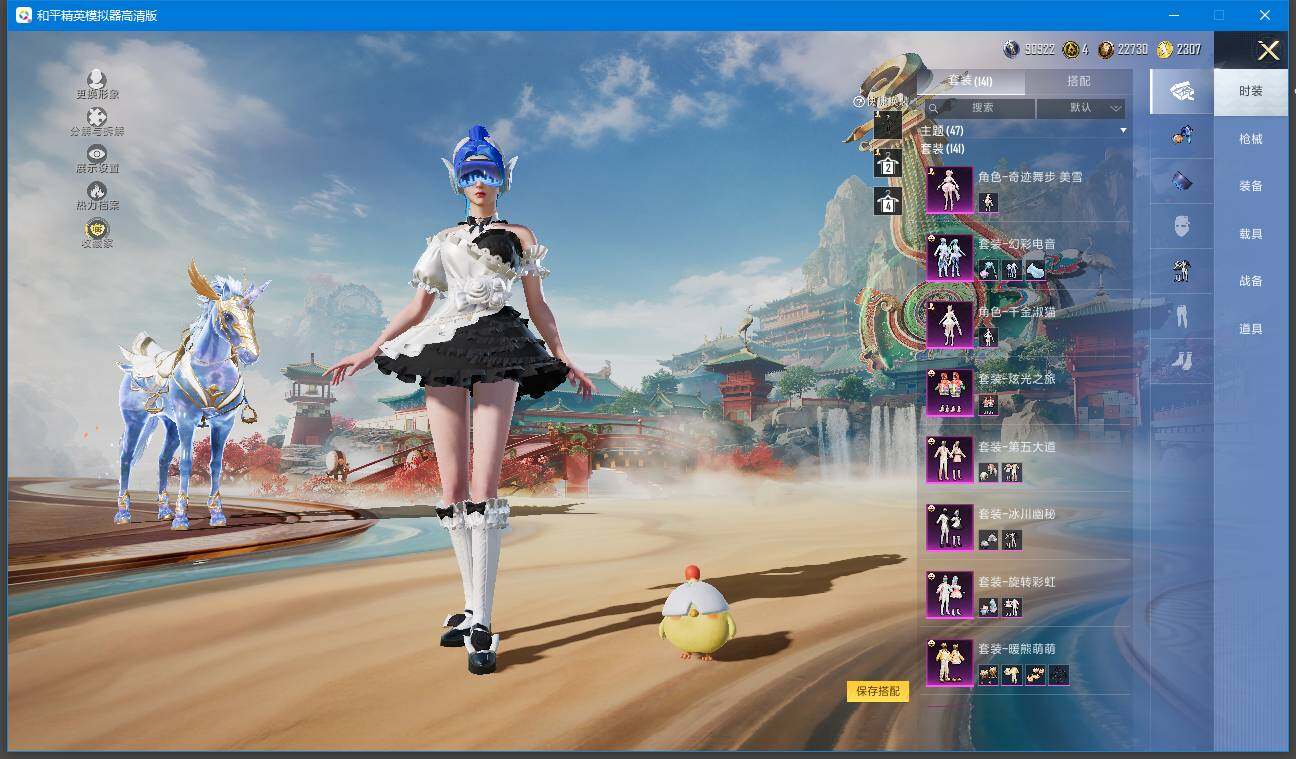Click the bronze coin icon beside 22730
Screen dimensions: 1296x759
pos(1106,49)
